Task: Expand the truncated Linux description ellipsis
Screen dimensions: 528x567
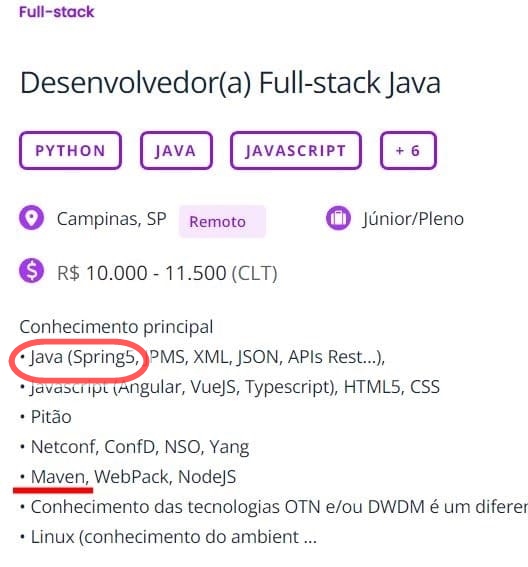Action: pos(310,539)
